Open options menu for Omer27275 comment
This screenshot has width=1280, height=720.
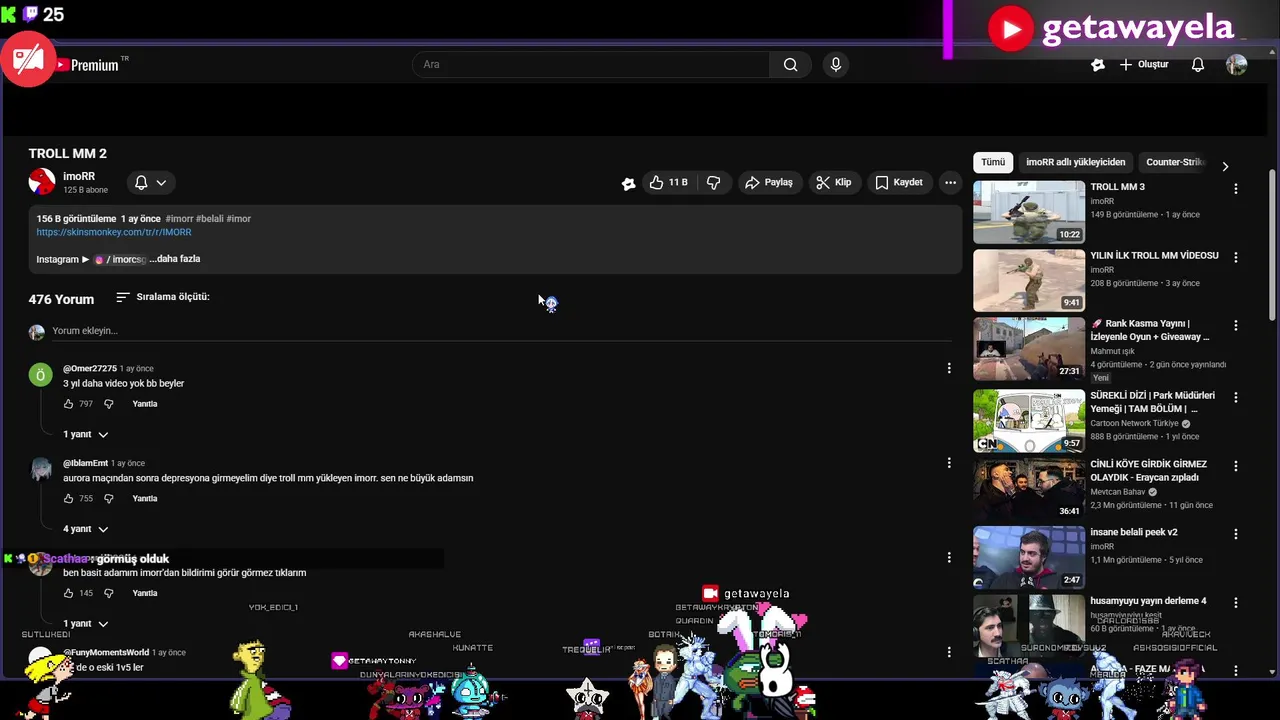[949, 368]
